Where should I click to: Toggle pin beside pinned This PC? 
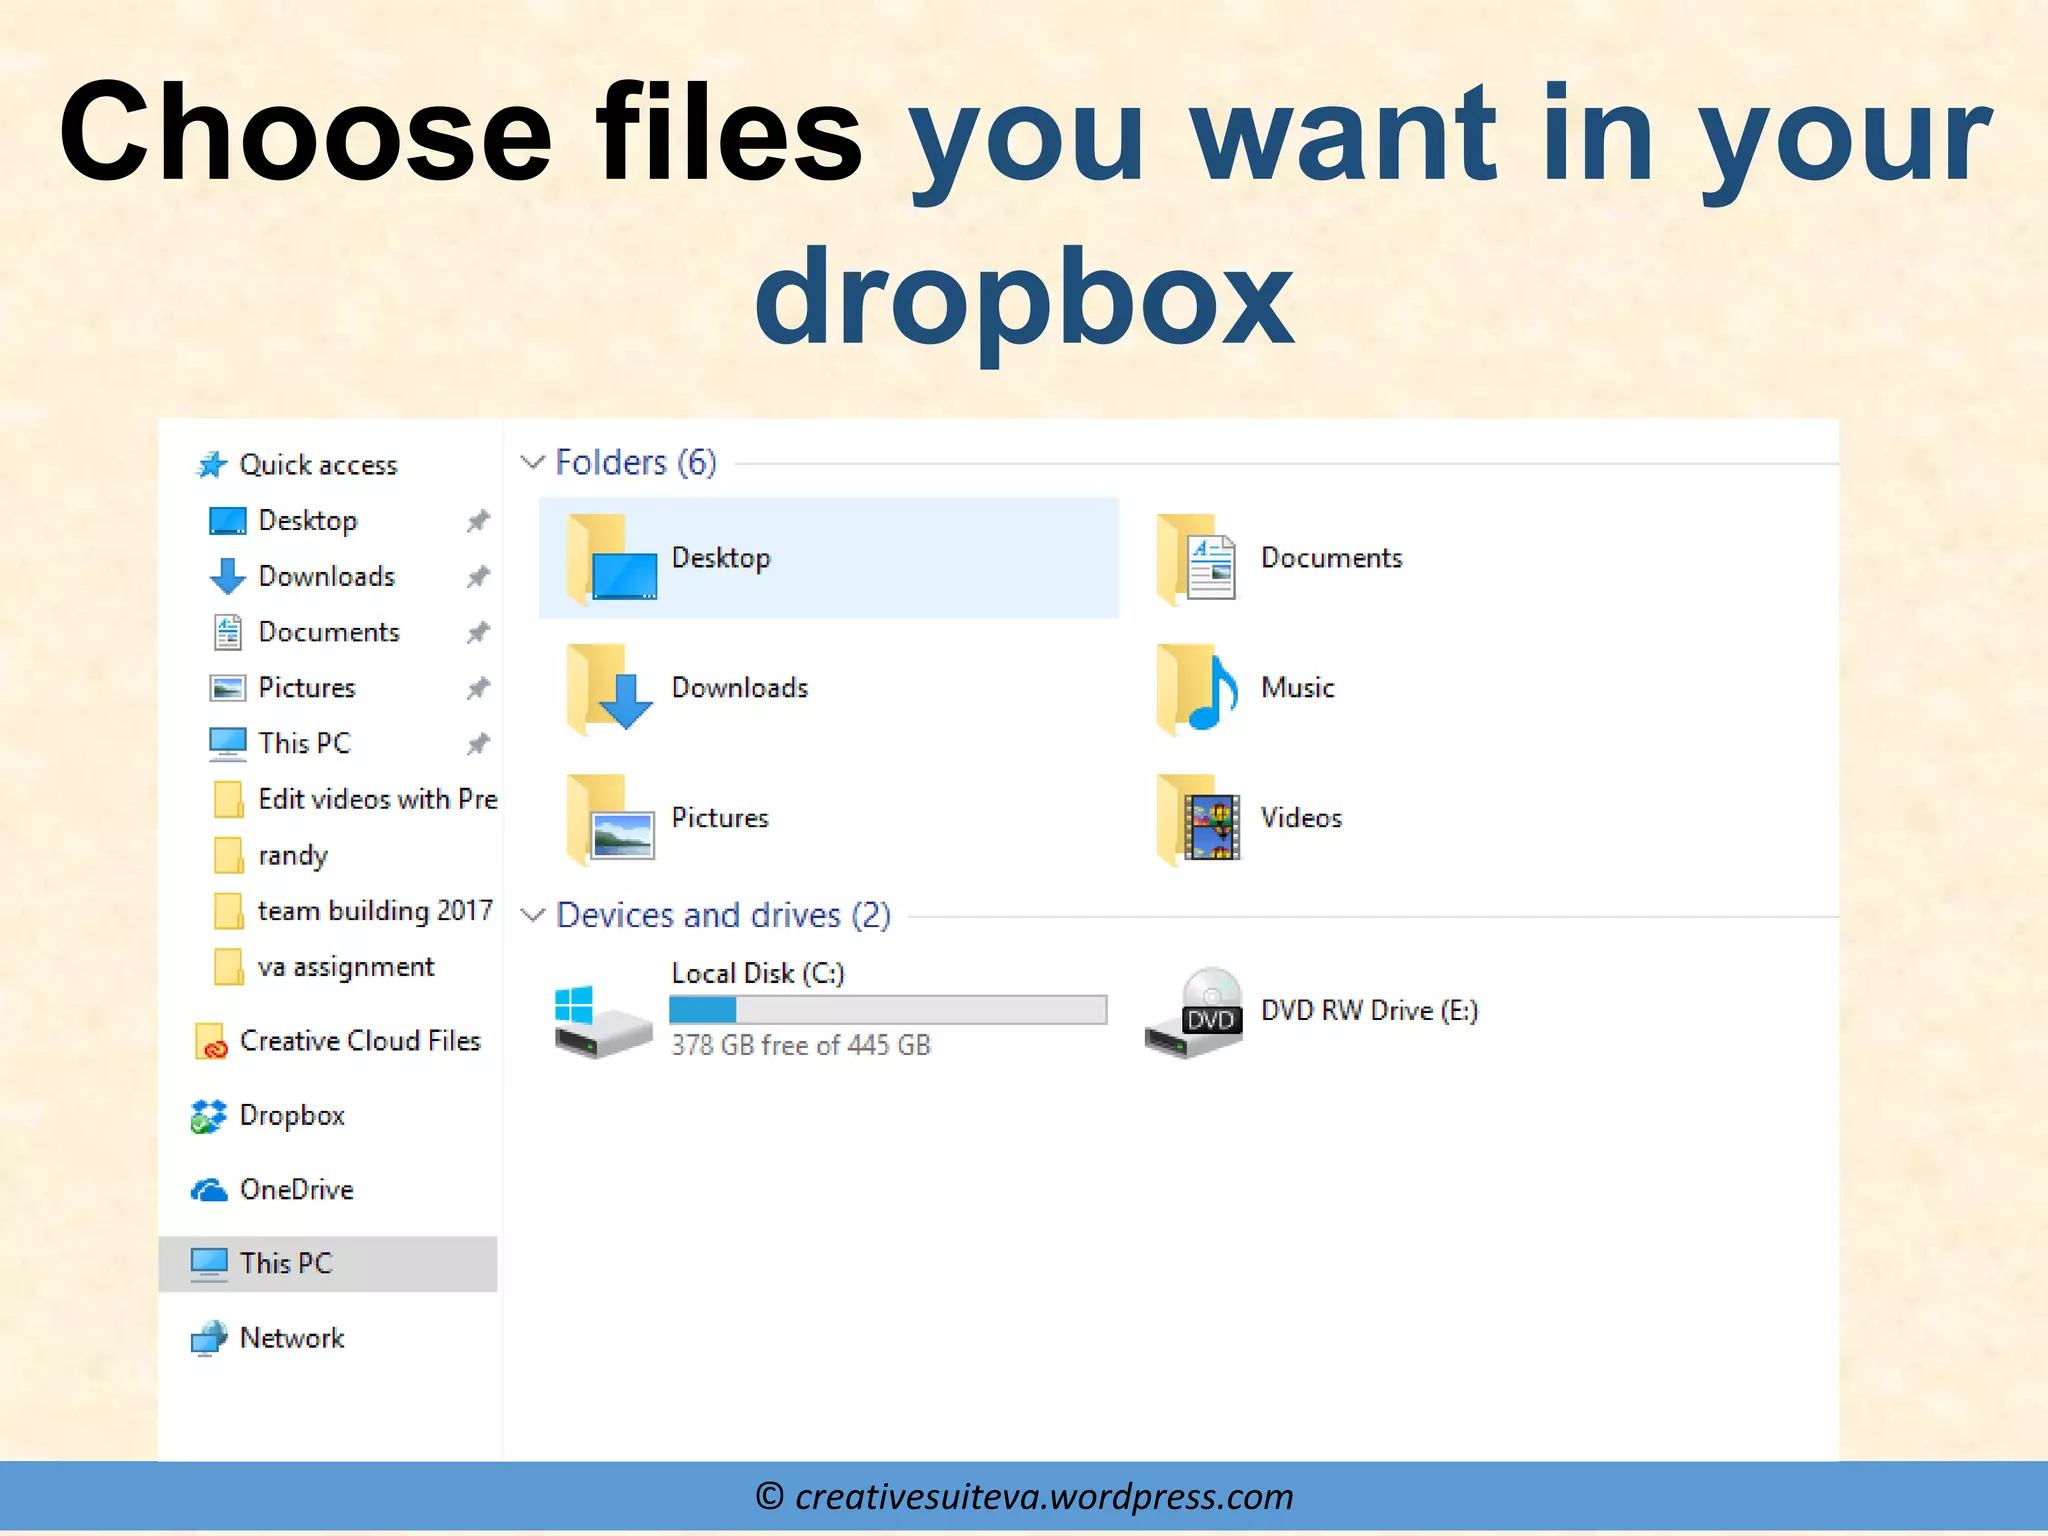coord(478,744)
